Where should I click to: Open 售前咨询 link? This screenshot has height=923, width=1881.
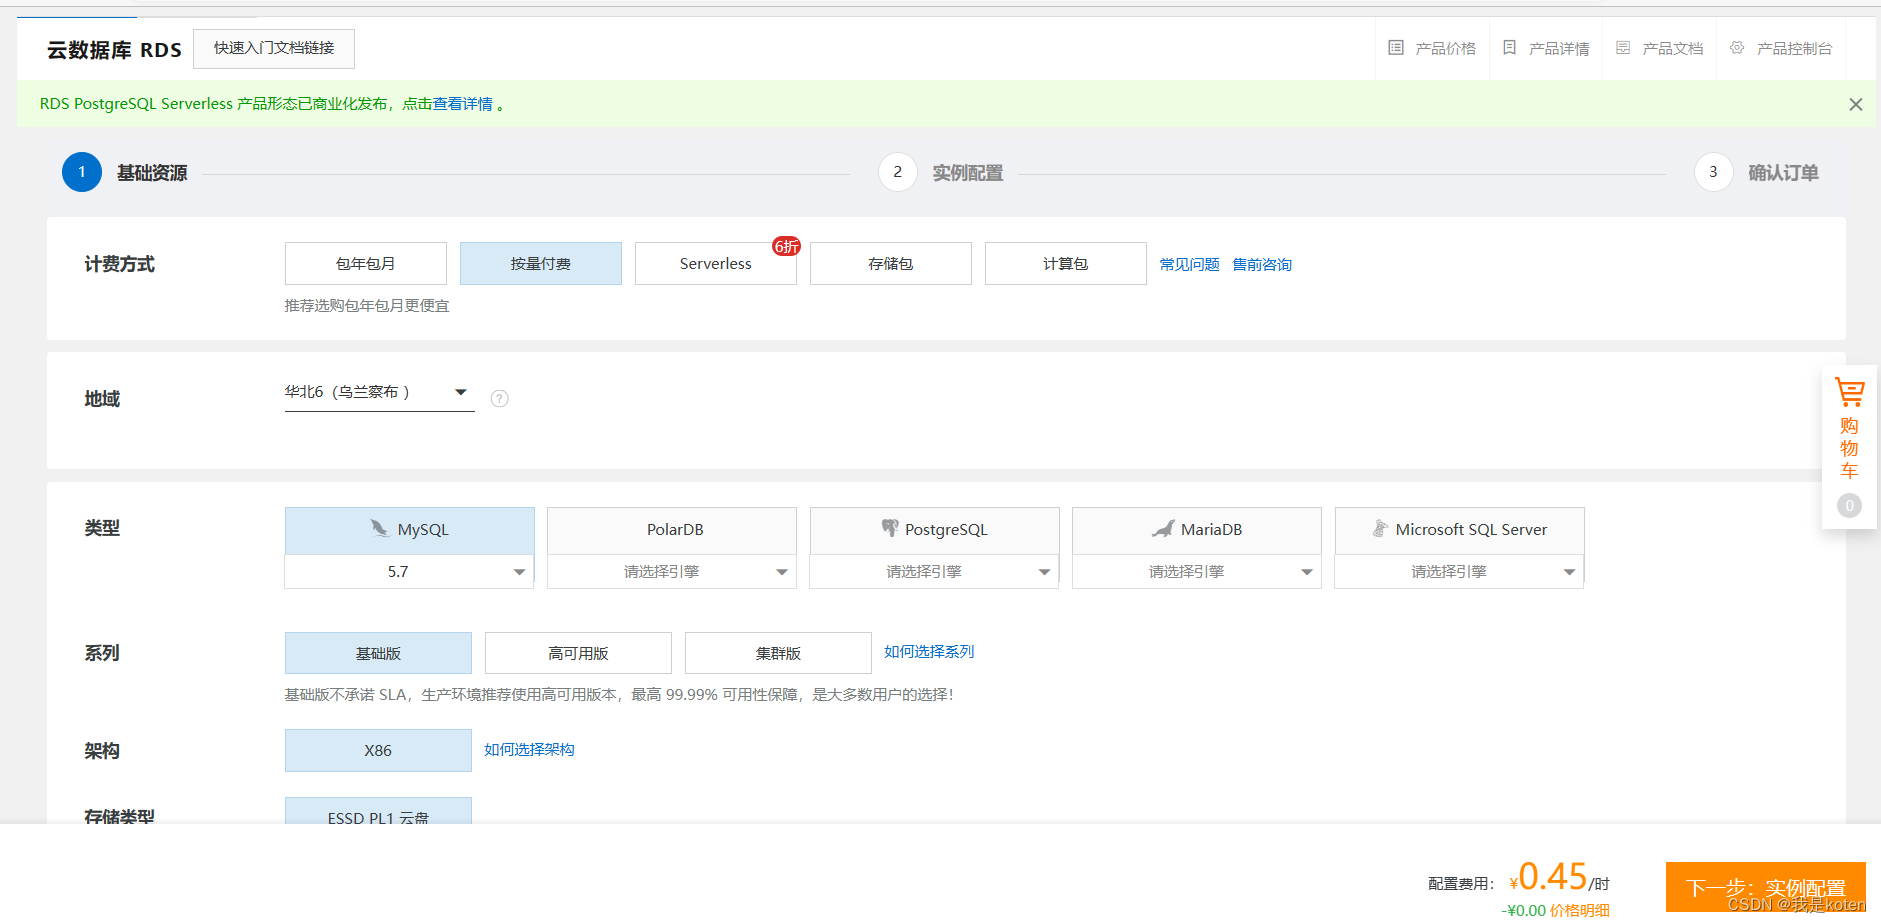1262,264
